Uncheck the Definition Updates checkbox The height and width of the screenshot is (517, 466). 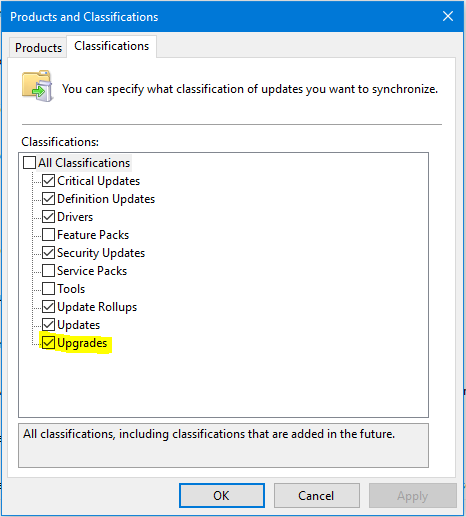[x=49, y=199]
